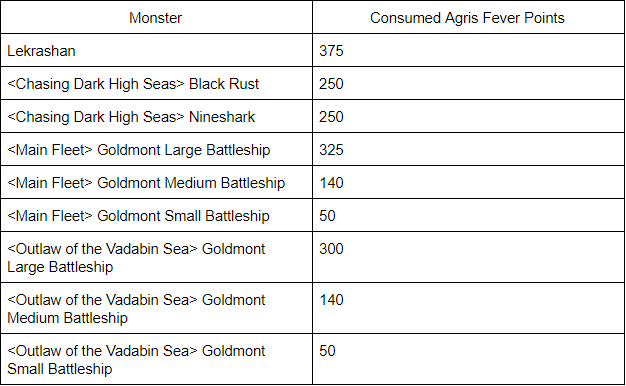Select 140 beside Outlaw Medium Battleship
The width and height of the screenshot is (626, 386).
468,308
